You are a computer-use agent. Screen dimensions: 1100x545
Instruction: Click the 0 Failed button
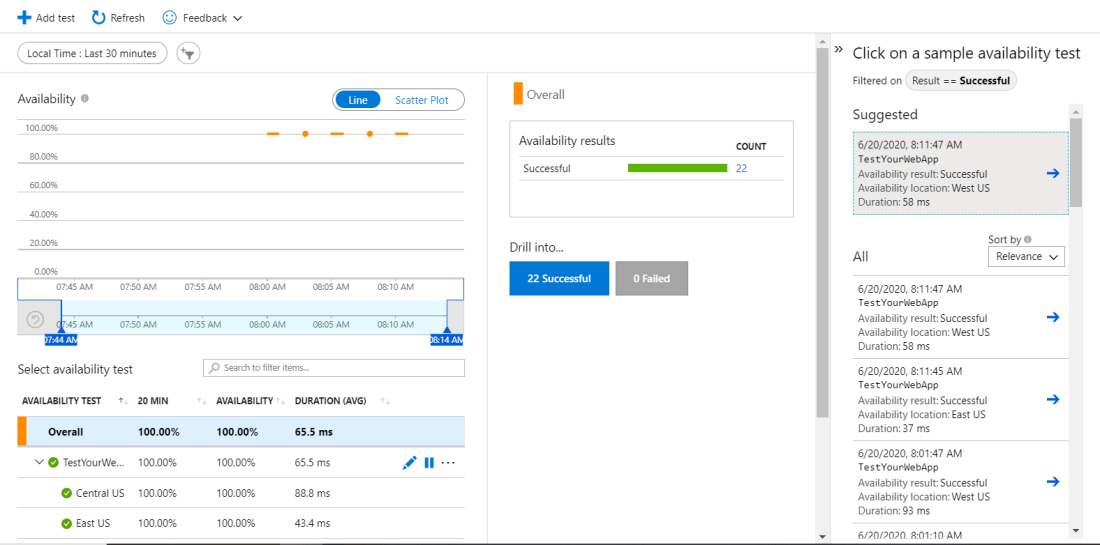(x=651, y=279)
